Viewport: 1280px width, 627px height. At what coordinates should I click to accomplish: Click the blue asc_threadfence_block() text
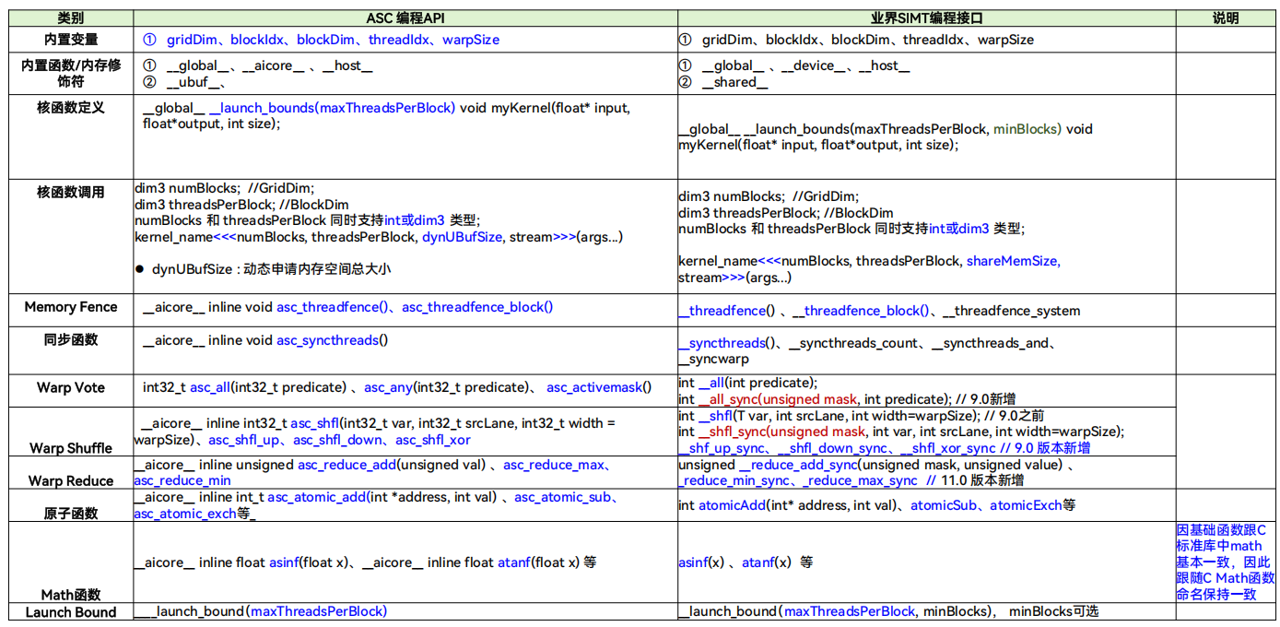pos(477,307)
